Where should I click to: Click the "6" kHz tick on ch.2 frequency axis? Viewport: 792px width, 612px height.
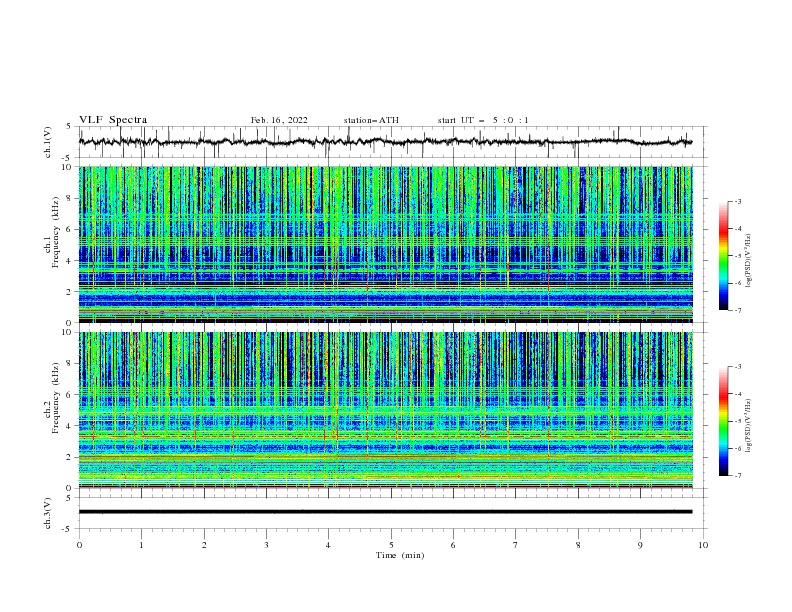tap(70, 395)
